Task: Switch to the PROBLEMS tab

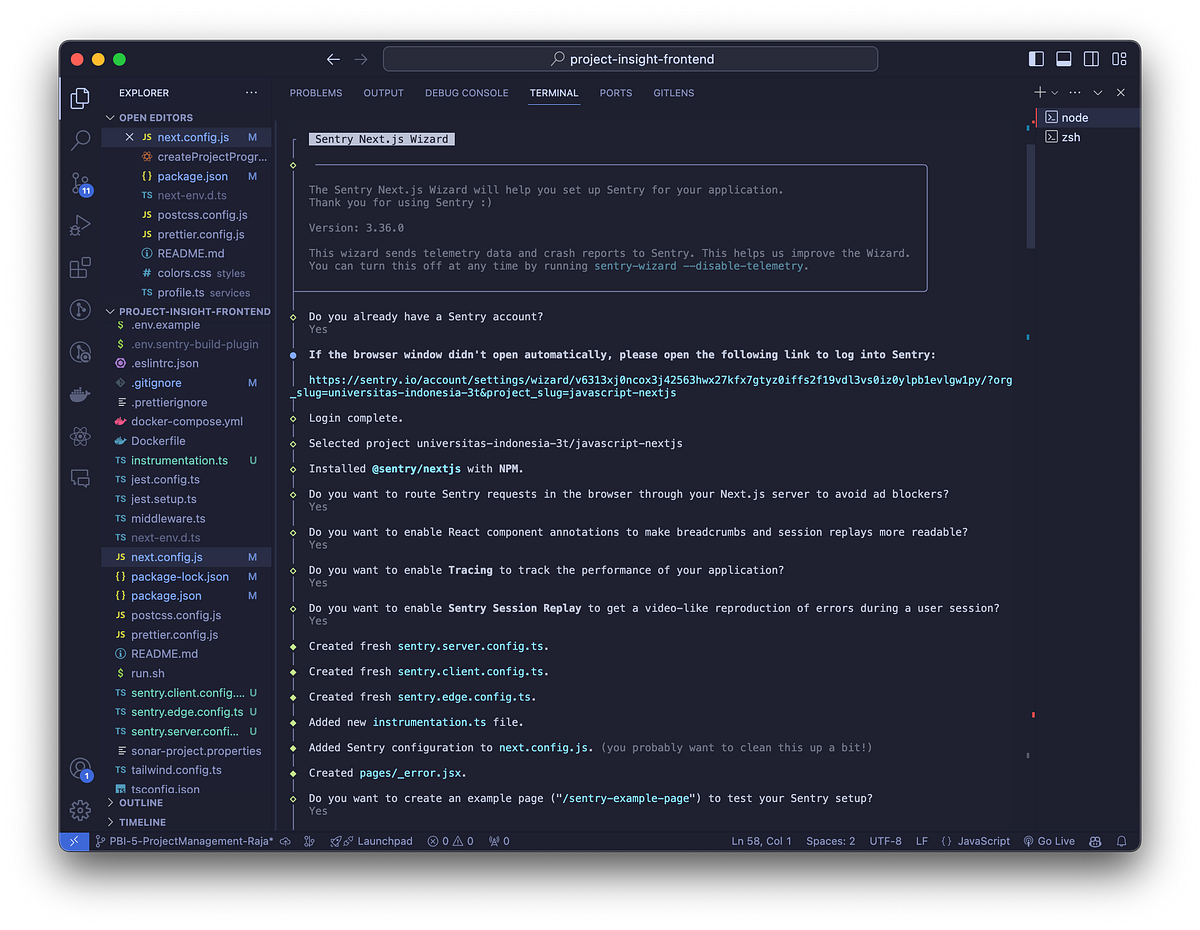Action: [316, 92]
